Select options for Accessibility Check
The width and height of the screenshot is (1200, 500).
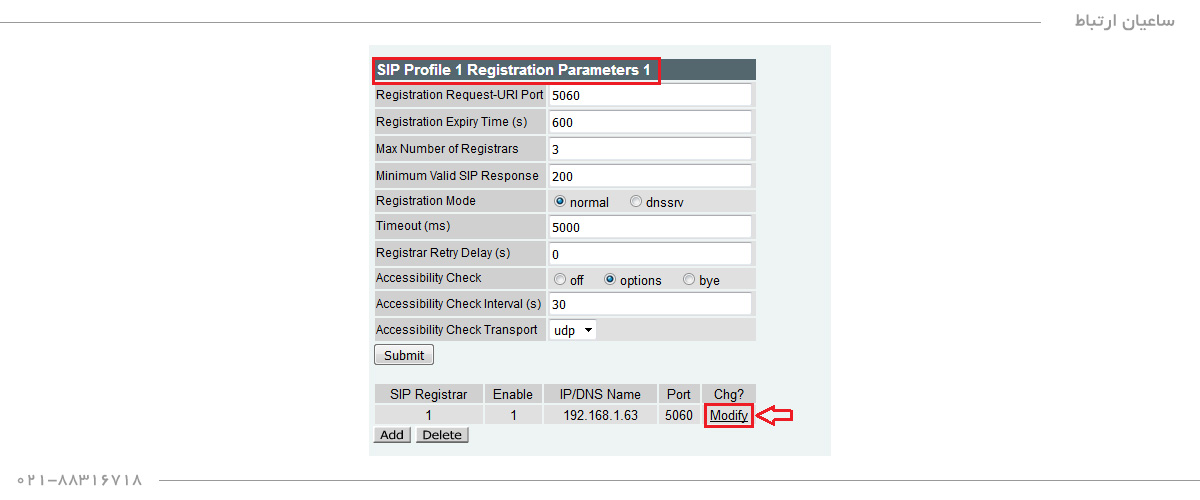(610, 280)
